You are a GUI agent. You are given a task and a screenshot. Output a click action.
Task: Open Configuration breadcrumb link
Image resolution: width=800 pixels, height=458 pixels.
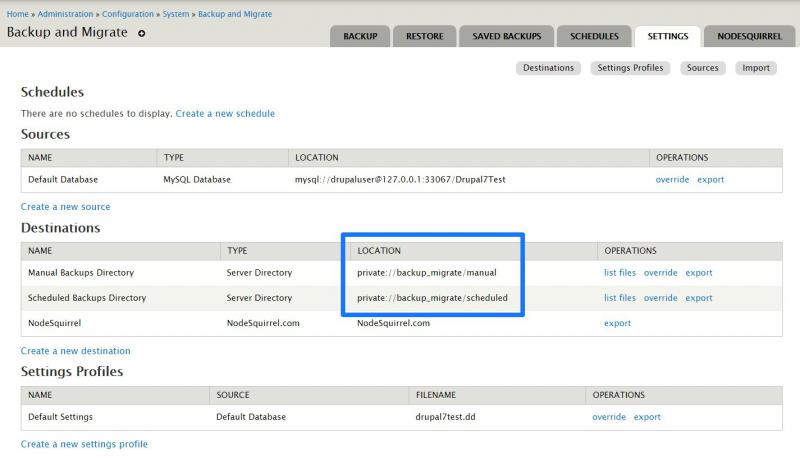point(128,14)
